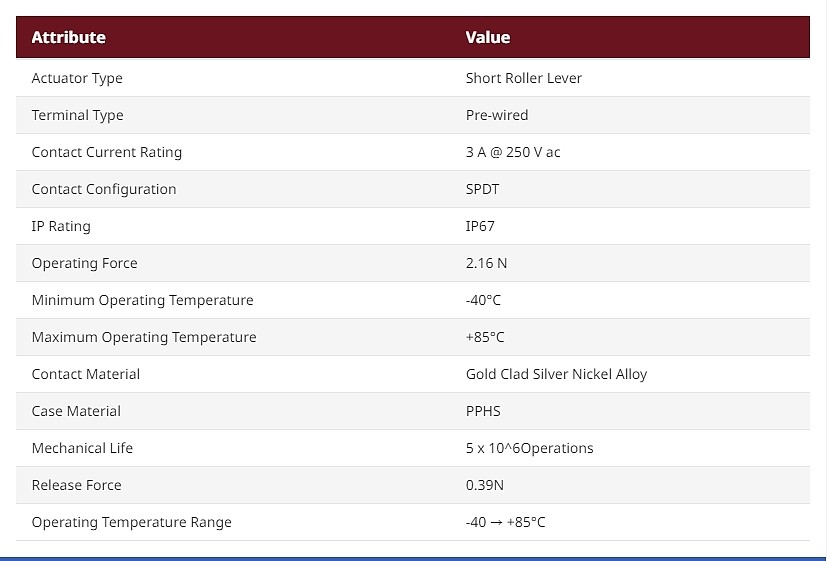Select the Actuator Type row label
Screen dimensions: 827x561
tap(77, 79)
